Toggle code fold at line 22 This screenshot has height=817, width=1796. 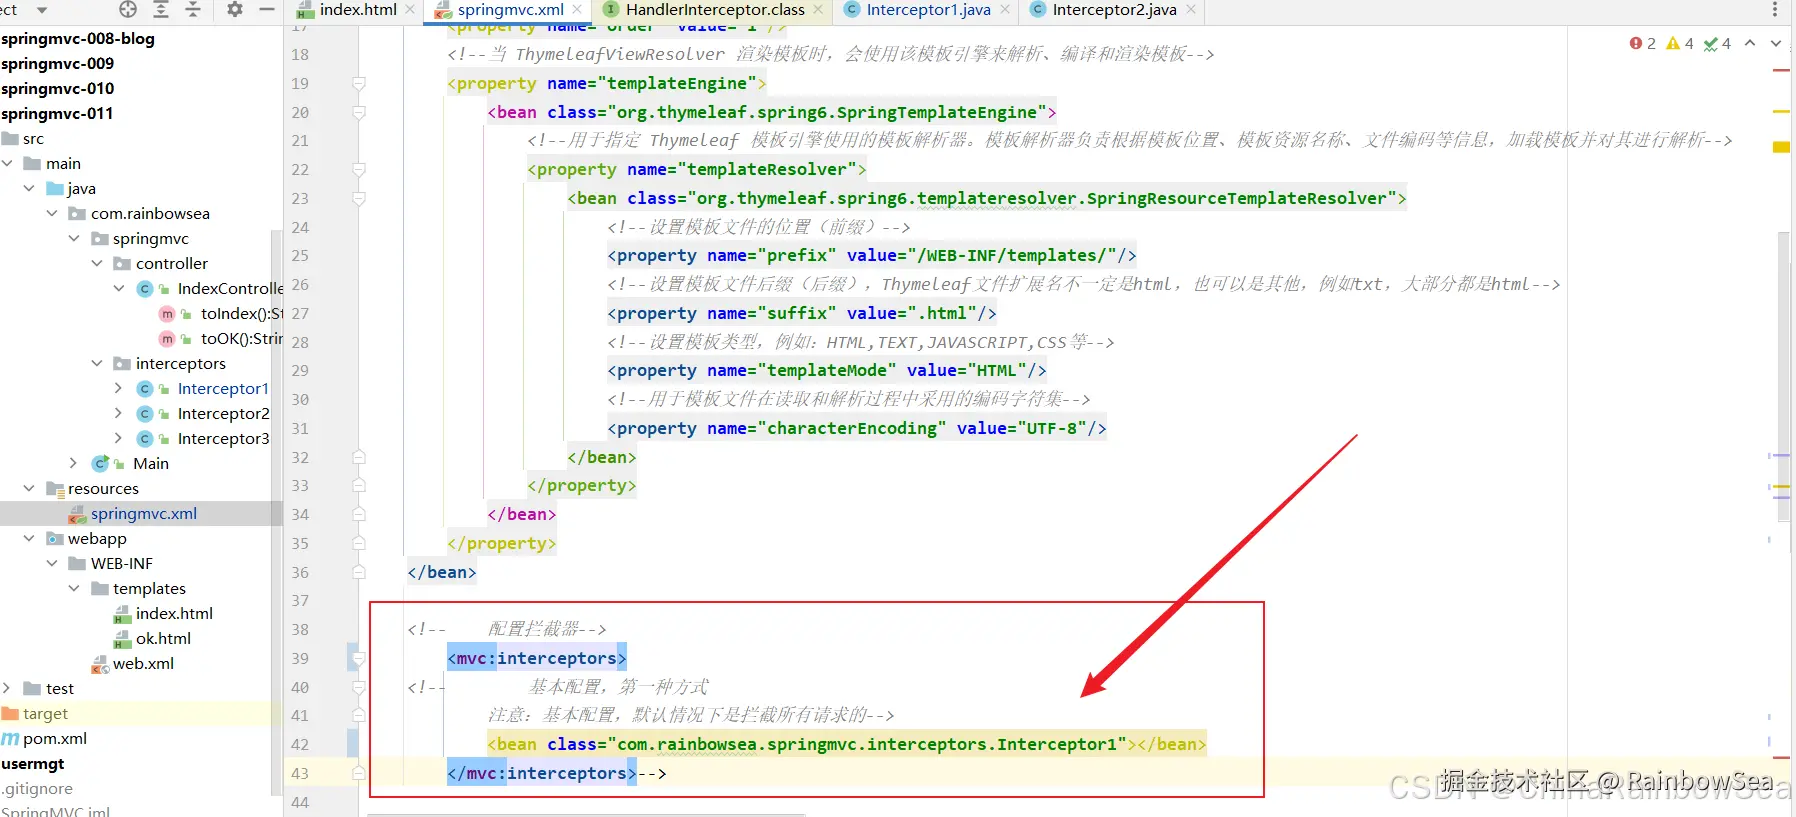(359, 170)
